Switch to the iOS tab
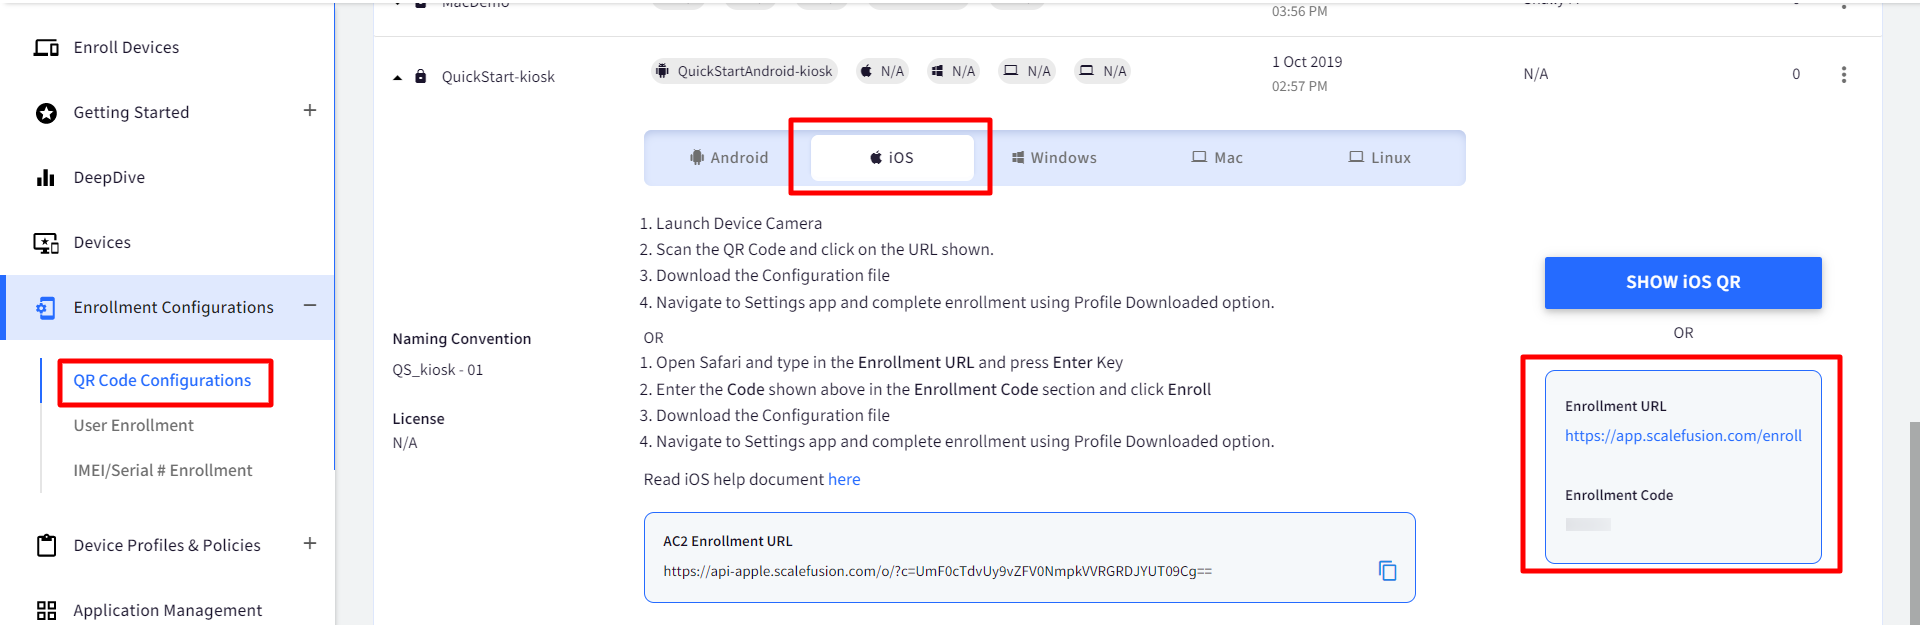Image resolution: width=1920 pixels, height=625 pixels. pyautogui.click(x=892, y=158)
